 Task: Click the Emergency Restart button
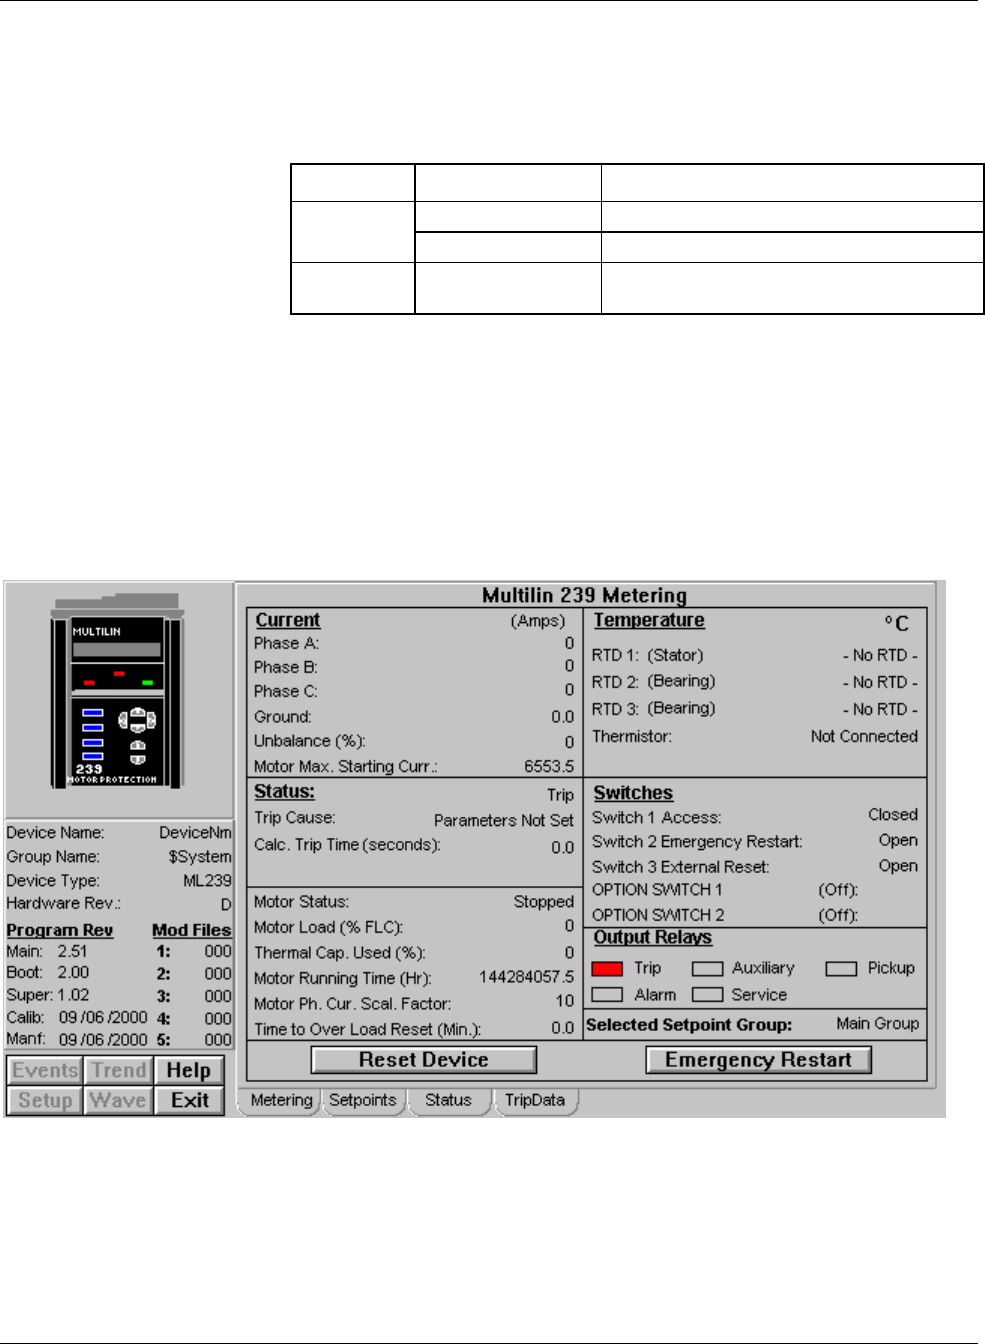[x=758, y=1060]
